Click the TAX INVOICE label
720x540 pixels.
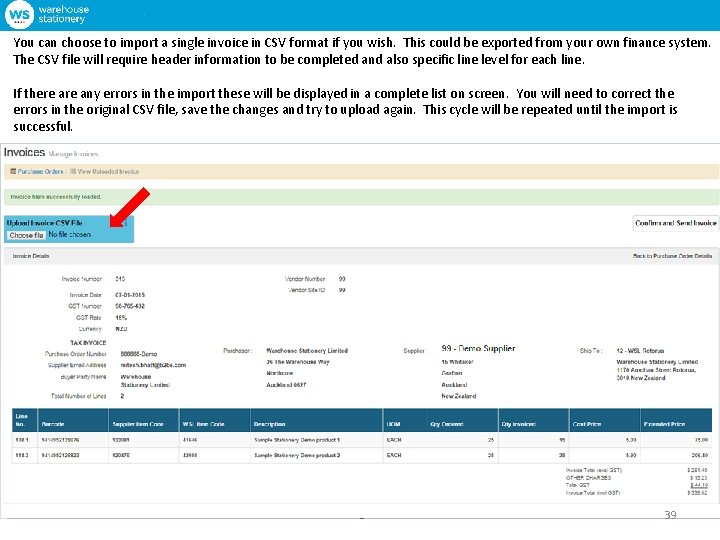point(88,343)
